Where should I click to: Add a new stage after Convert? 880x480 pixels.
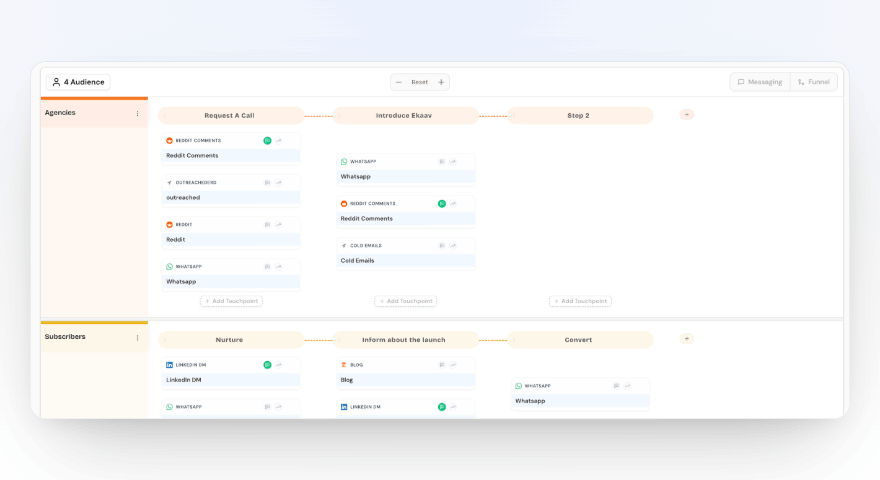(686, 339)
